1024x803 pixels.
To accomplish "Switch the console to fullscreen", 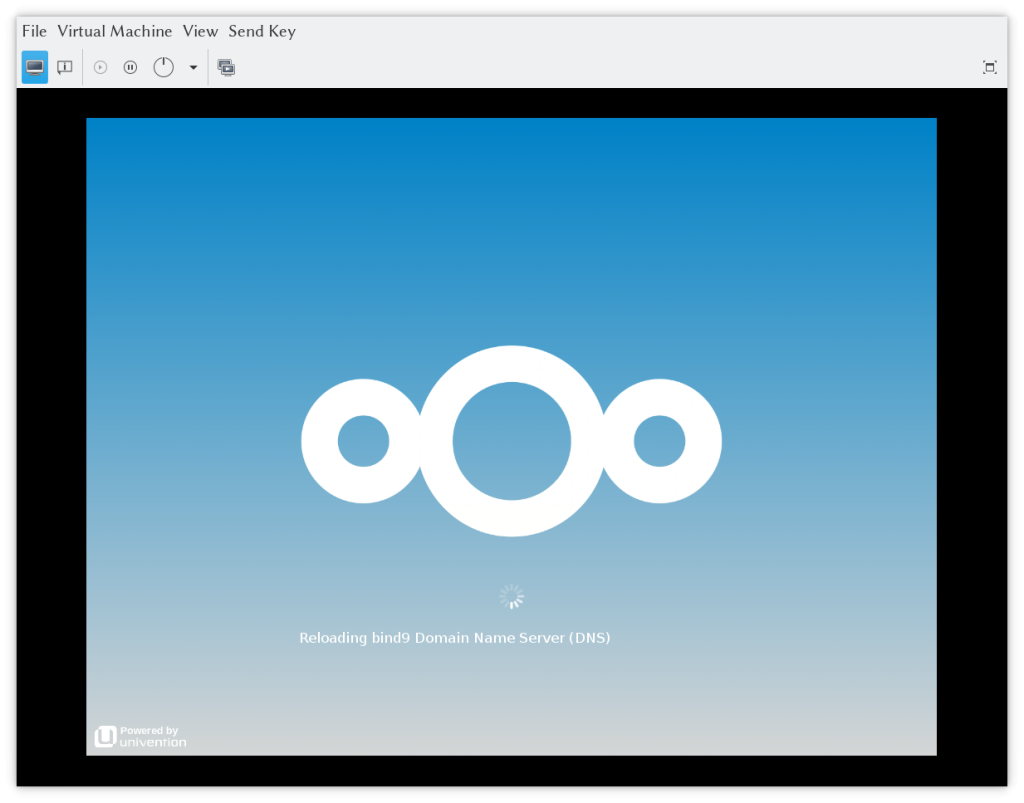I will point(989,67).
